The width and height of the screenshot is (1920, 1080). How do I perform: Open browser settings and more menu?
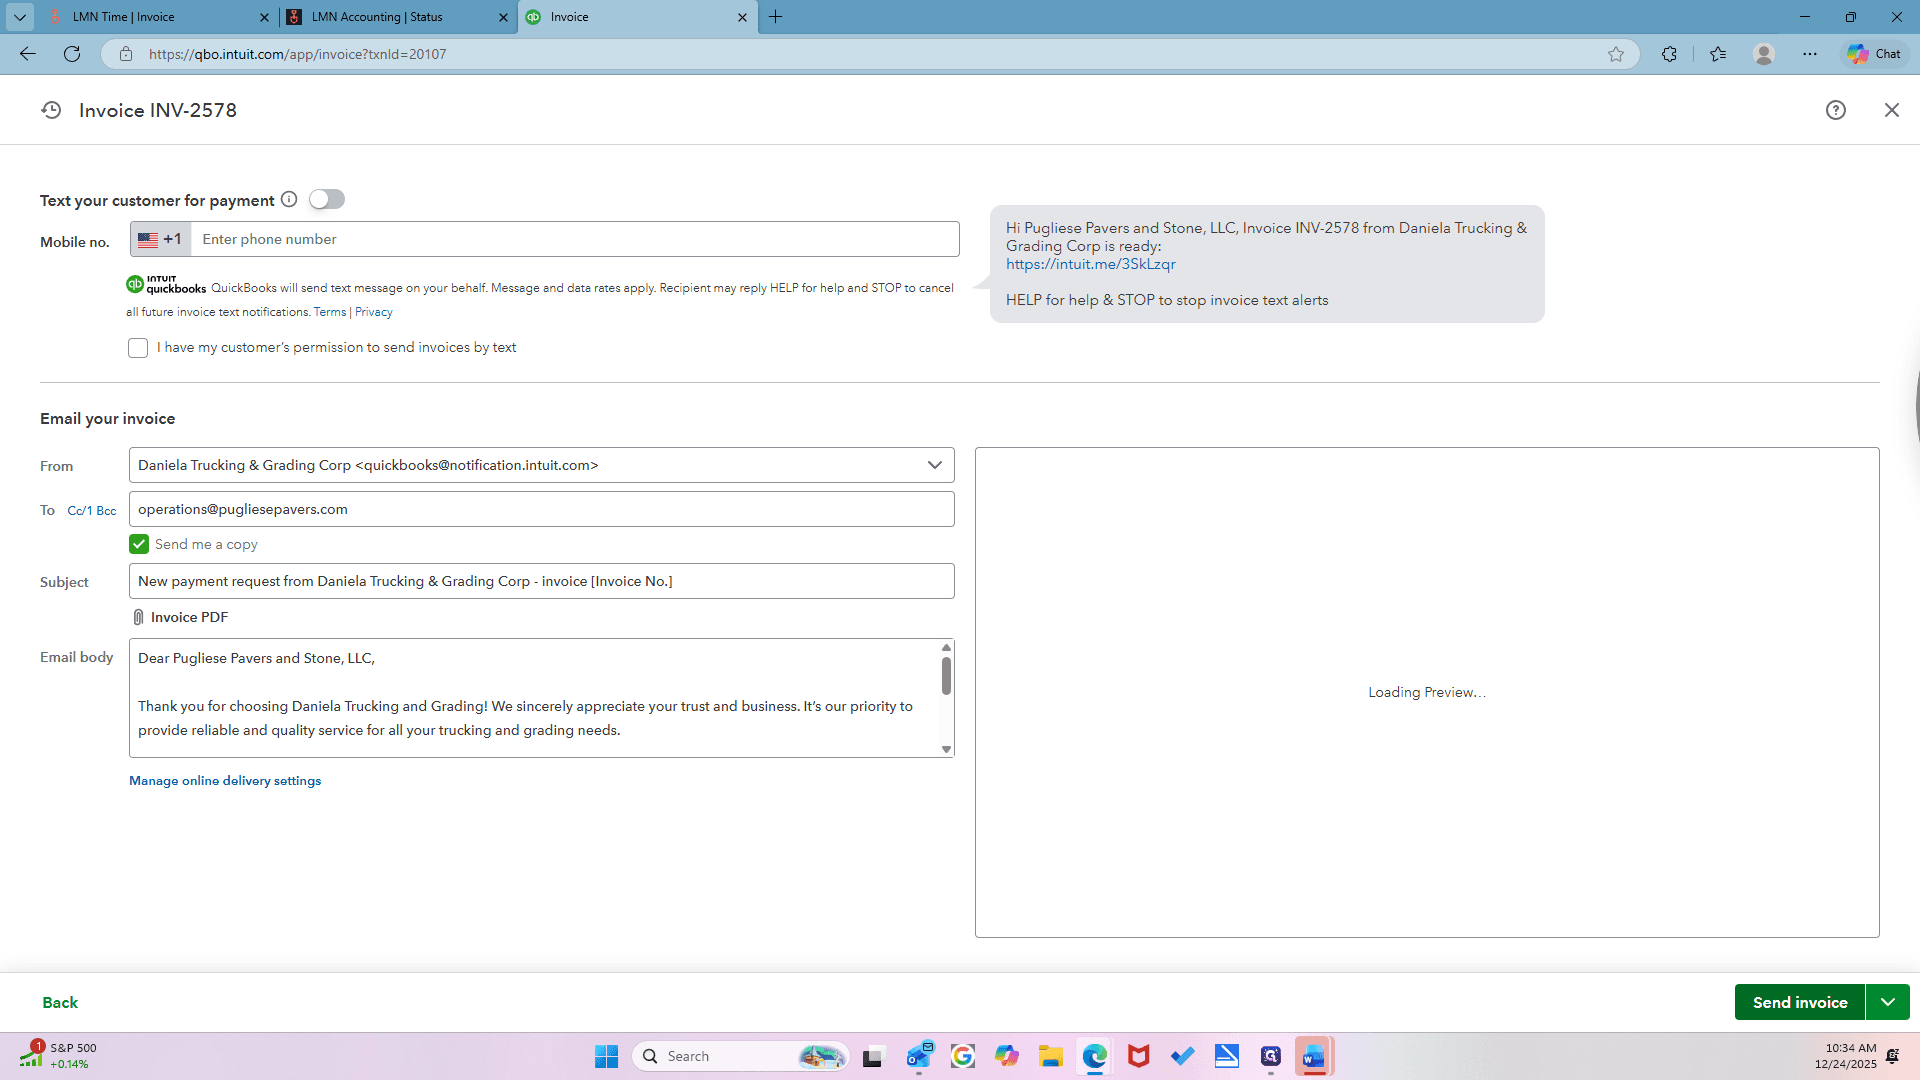[x=1810, y=54]
